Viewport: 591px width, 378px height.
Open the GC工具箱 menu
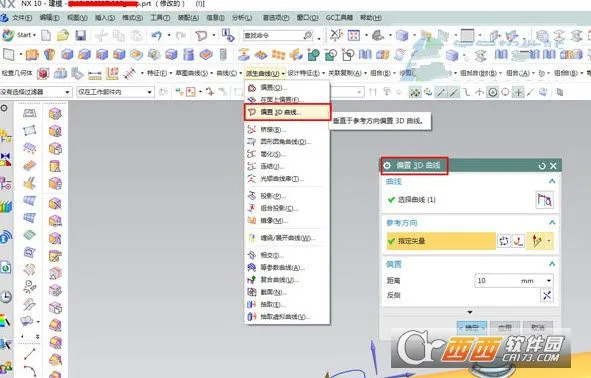point(339,17)
